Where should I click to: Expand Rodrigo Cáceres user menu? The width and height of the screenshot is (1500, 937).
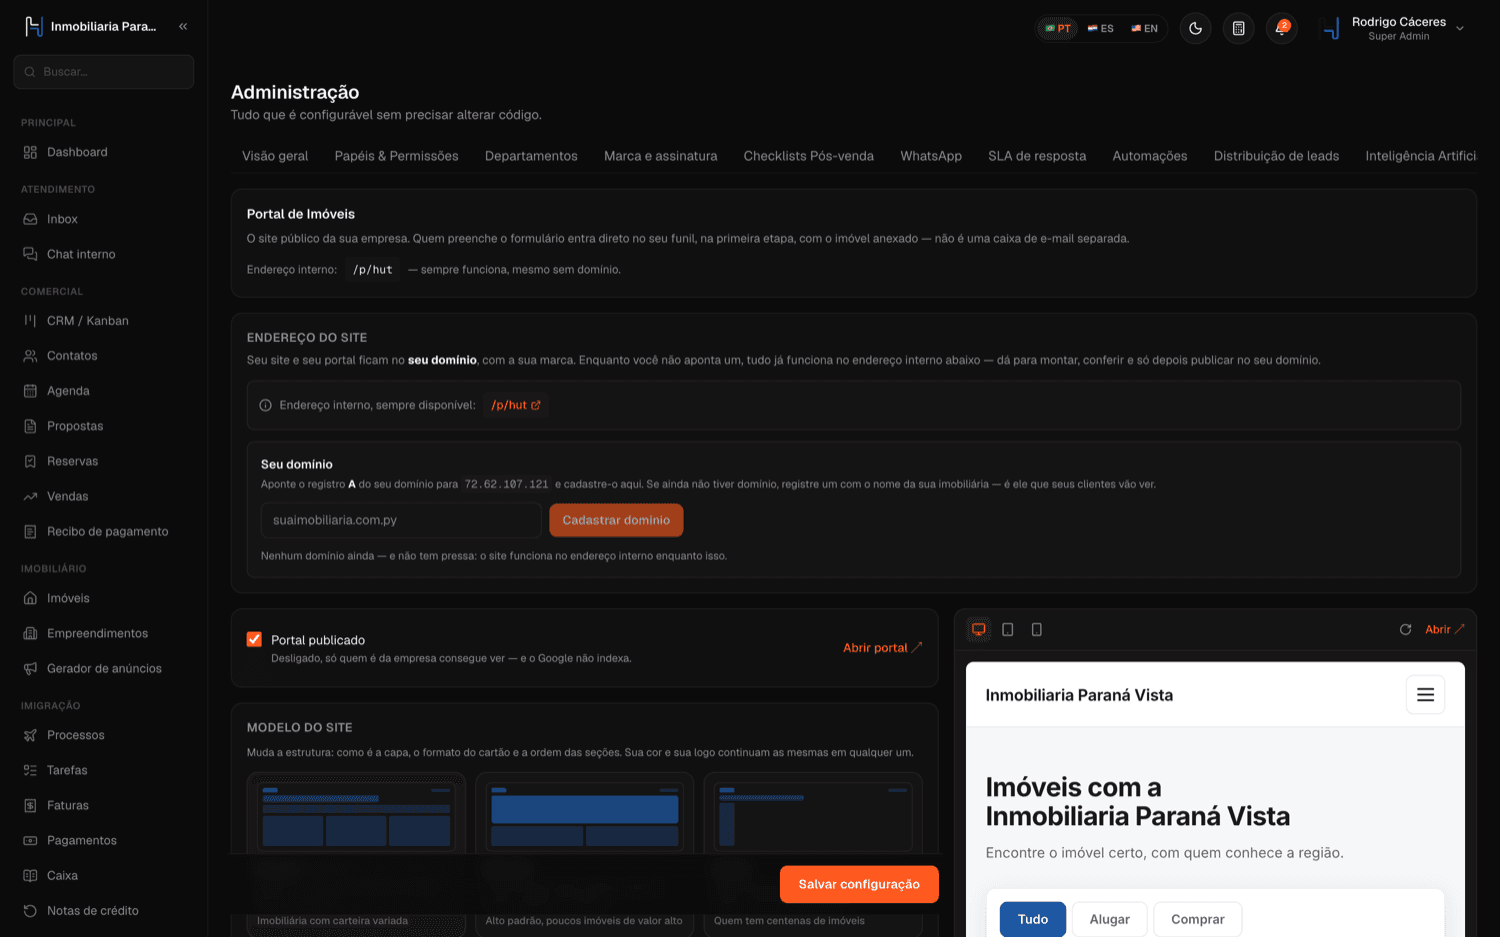click(x=1394, y=28)
